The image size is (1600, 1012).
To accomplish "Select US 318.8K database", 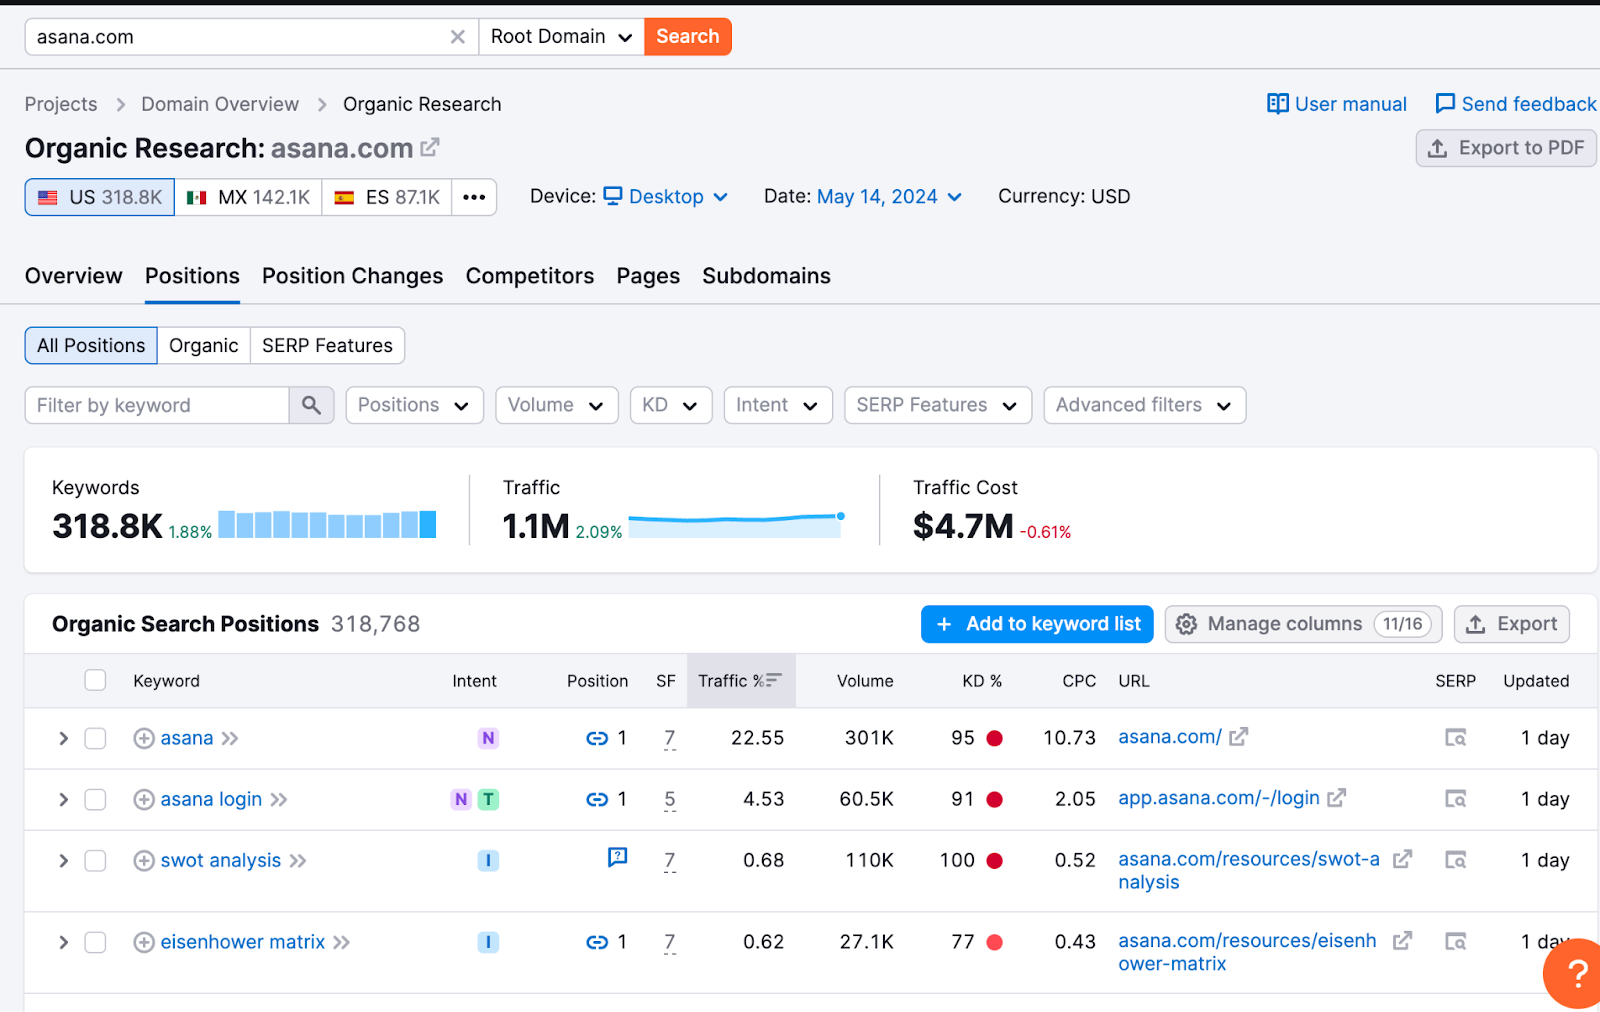I will [x=100, y=197].
